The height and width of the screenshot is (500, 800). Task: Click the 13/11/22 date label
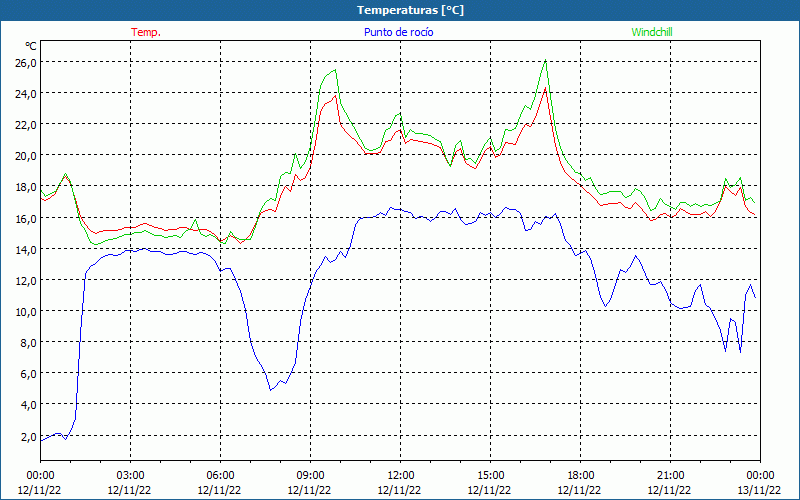pyautogui.click(x=760, y=490)
